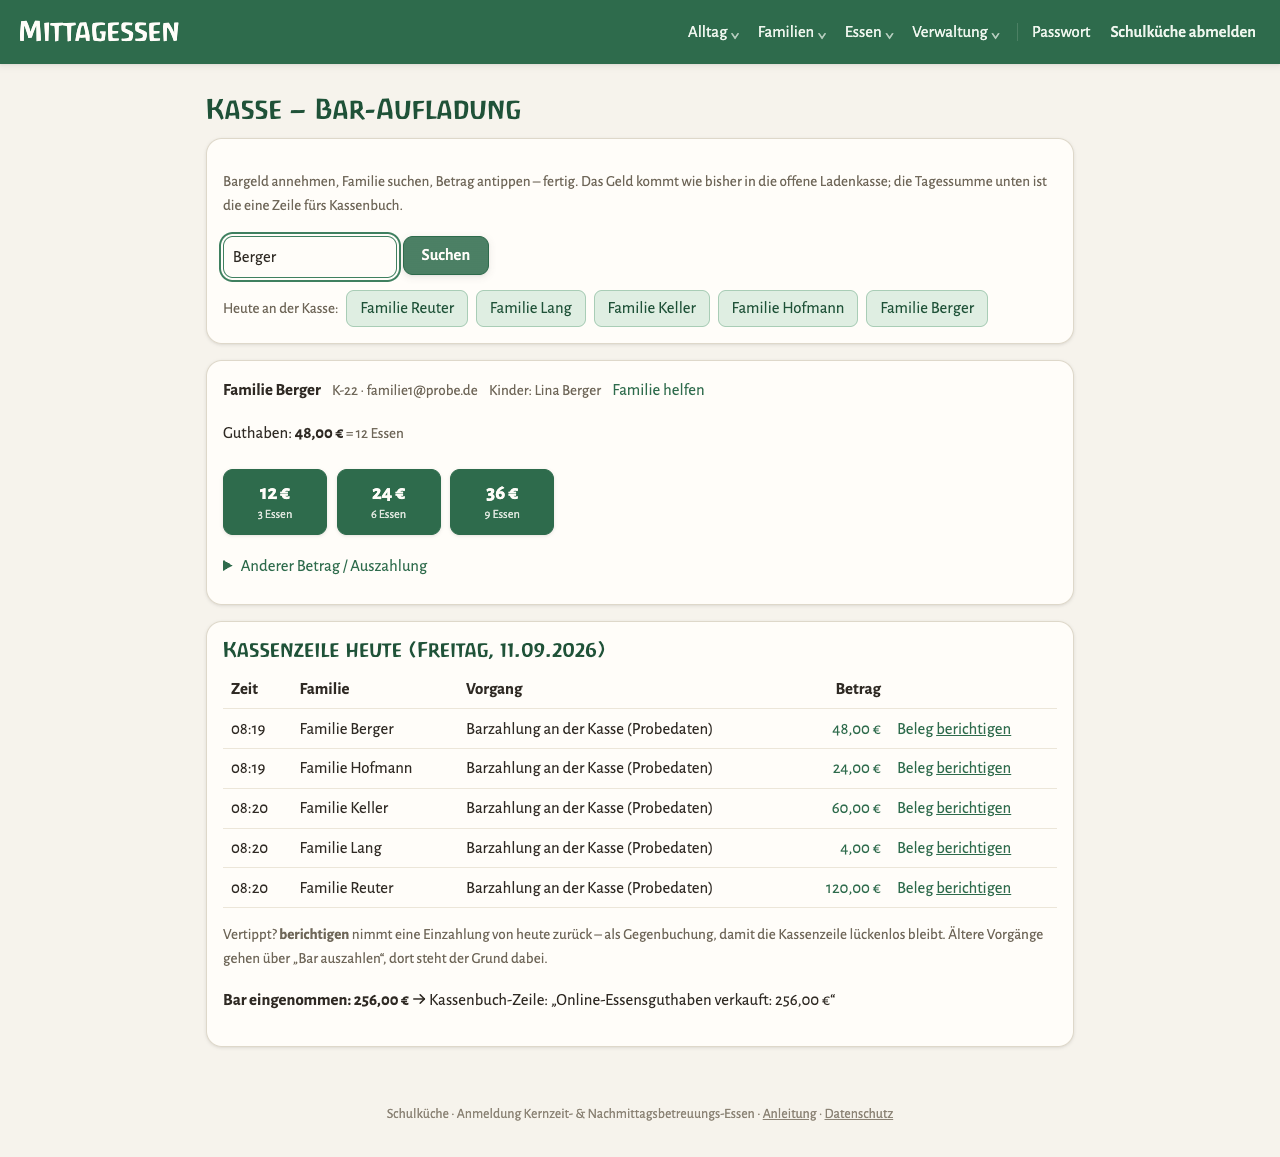Click Schulküche abmelden to log out
Viewport: 1280px width, 1157px height.
[1183, 32]
